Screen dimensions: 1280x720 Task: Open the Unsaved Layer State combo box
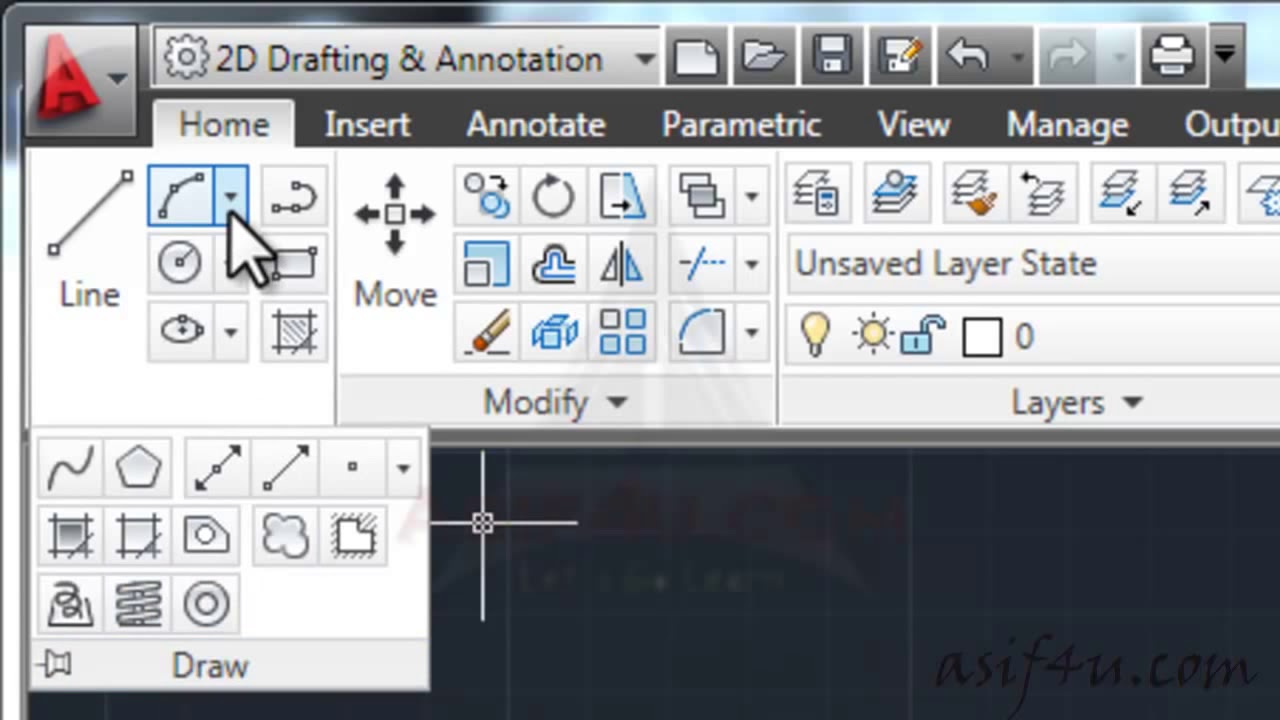point(1034,264)
